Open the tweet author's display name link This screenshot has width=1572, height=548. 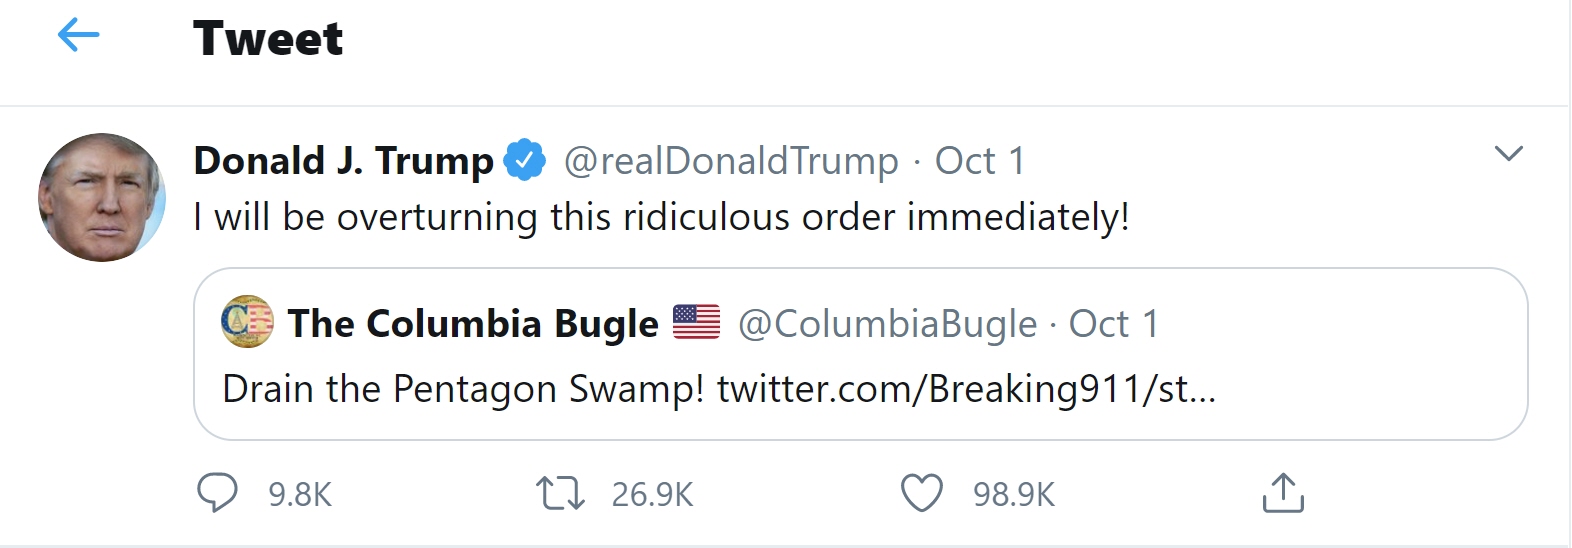[x=343, y=161]
